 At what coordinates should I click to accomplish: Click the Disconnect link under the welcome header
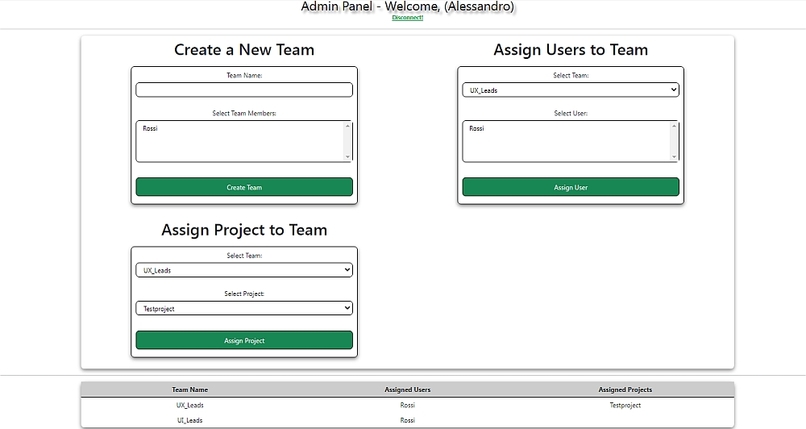[x=407, y=17]
